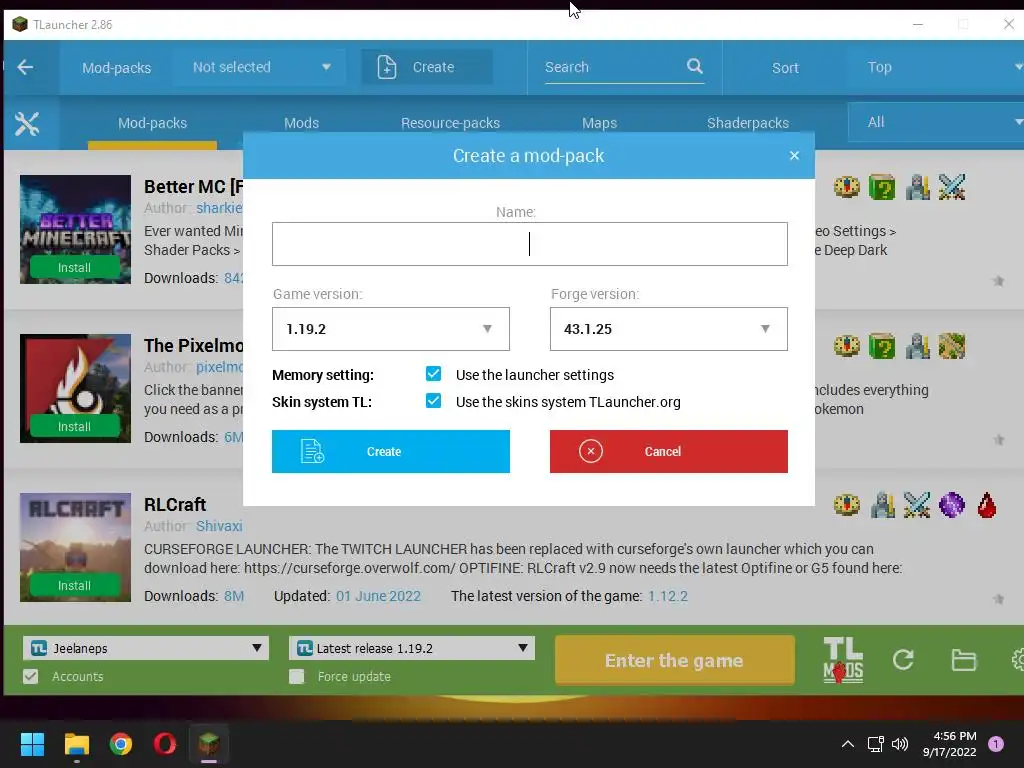Open the notification badge in system tray

996,744
